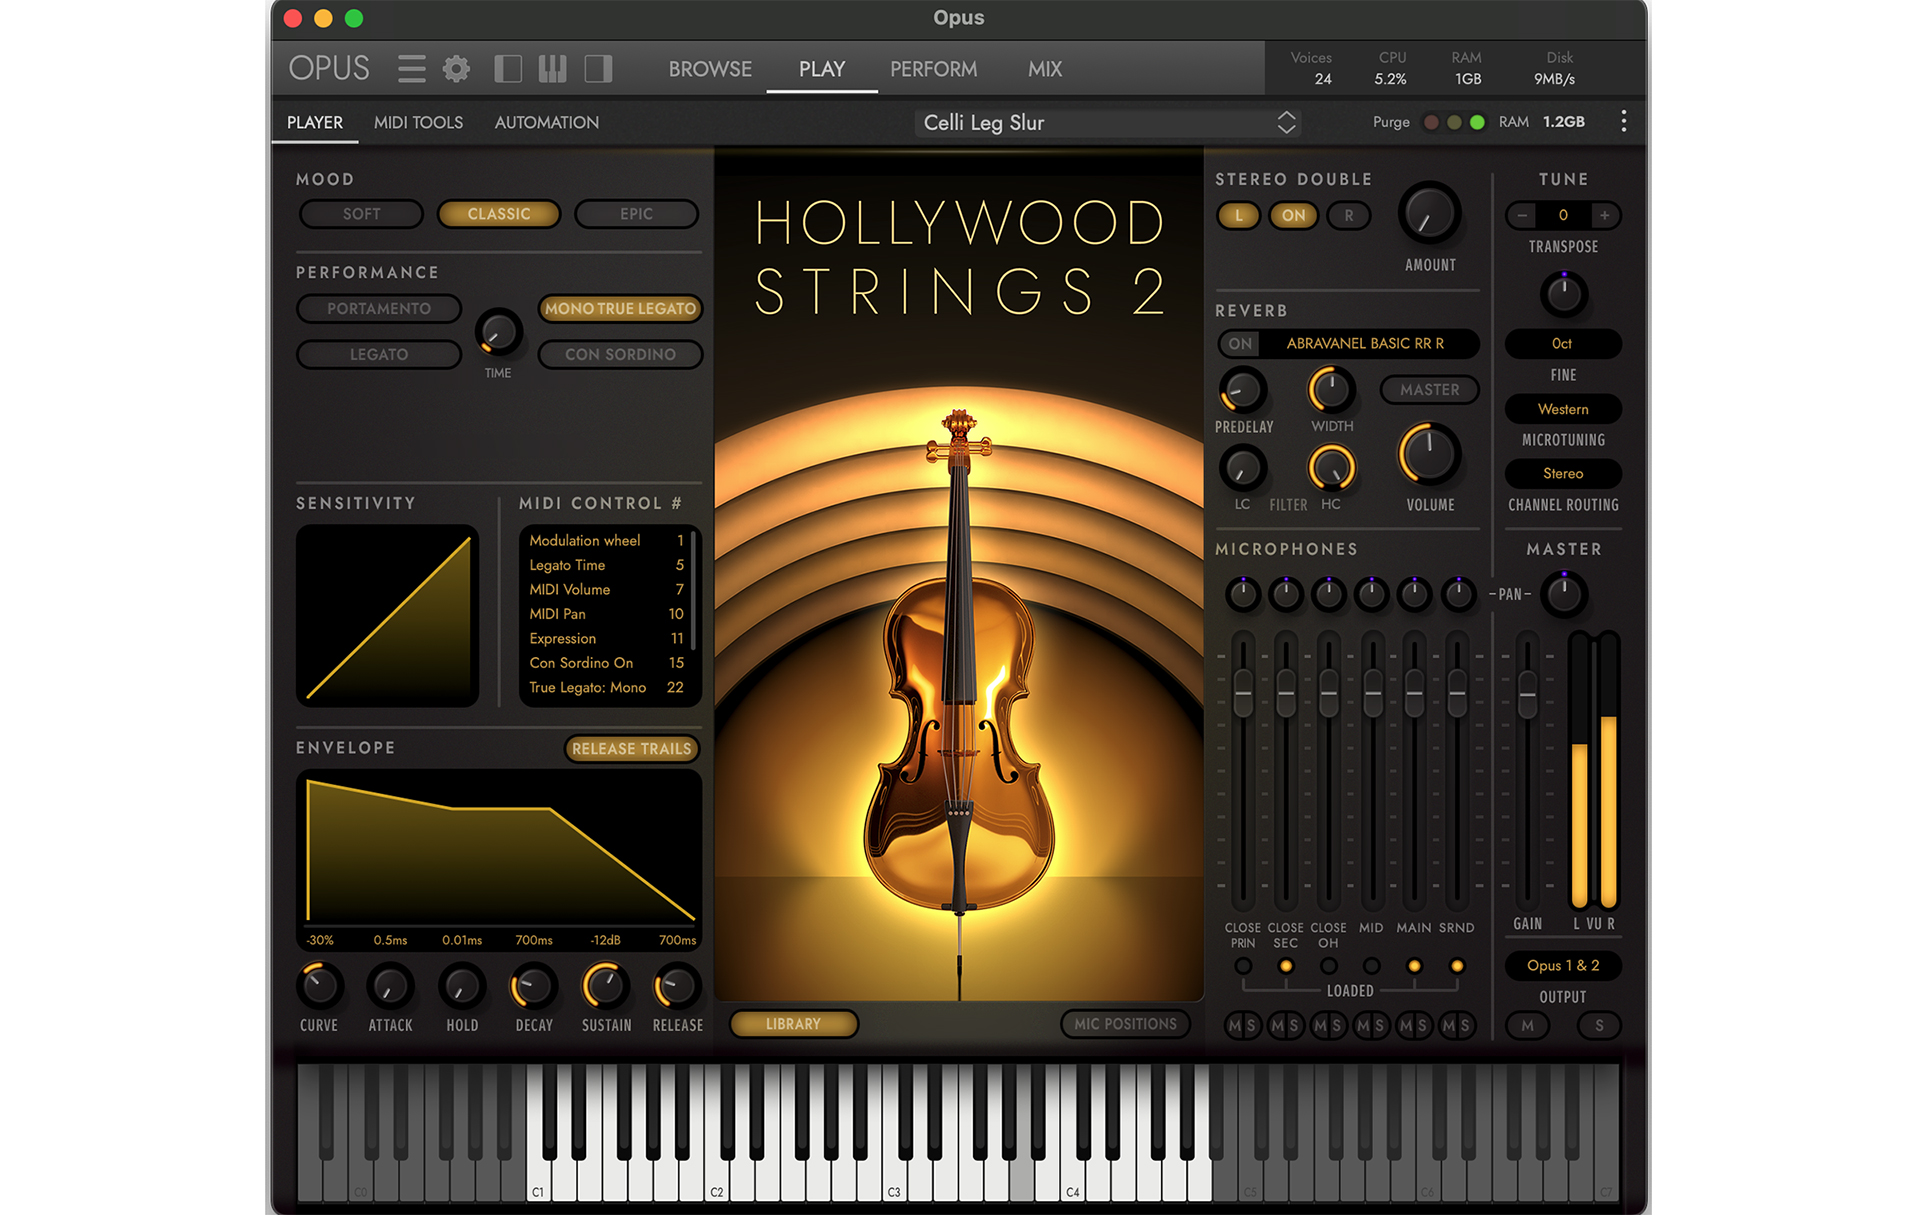Screen dimensions: 1920x1215
Task: Click the Reverb Width knob
Action: coord(1331,390)
